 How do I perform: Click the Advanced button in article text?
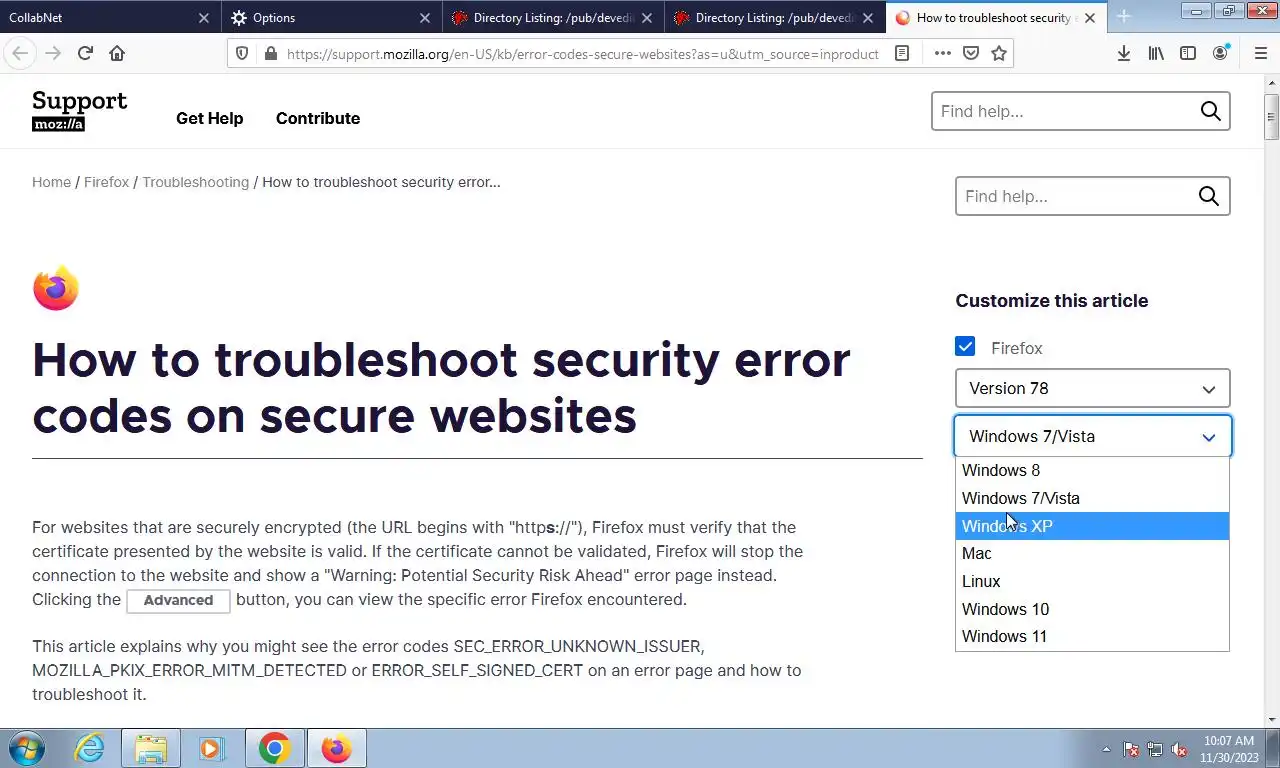(x=178, y=600)
